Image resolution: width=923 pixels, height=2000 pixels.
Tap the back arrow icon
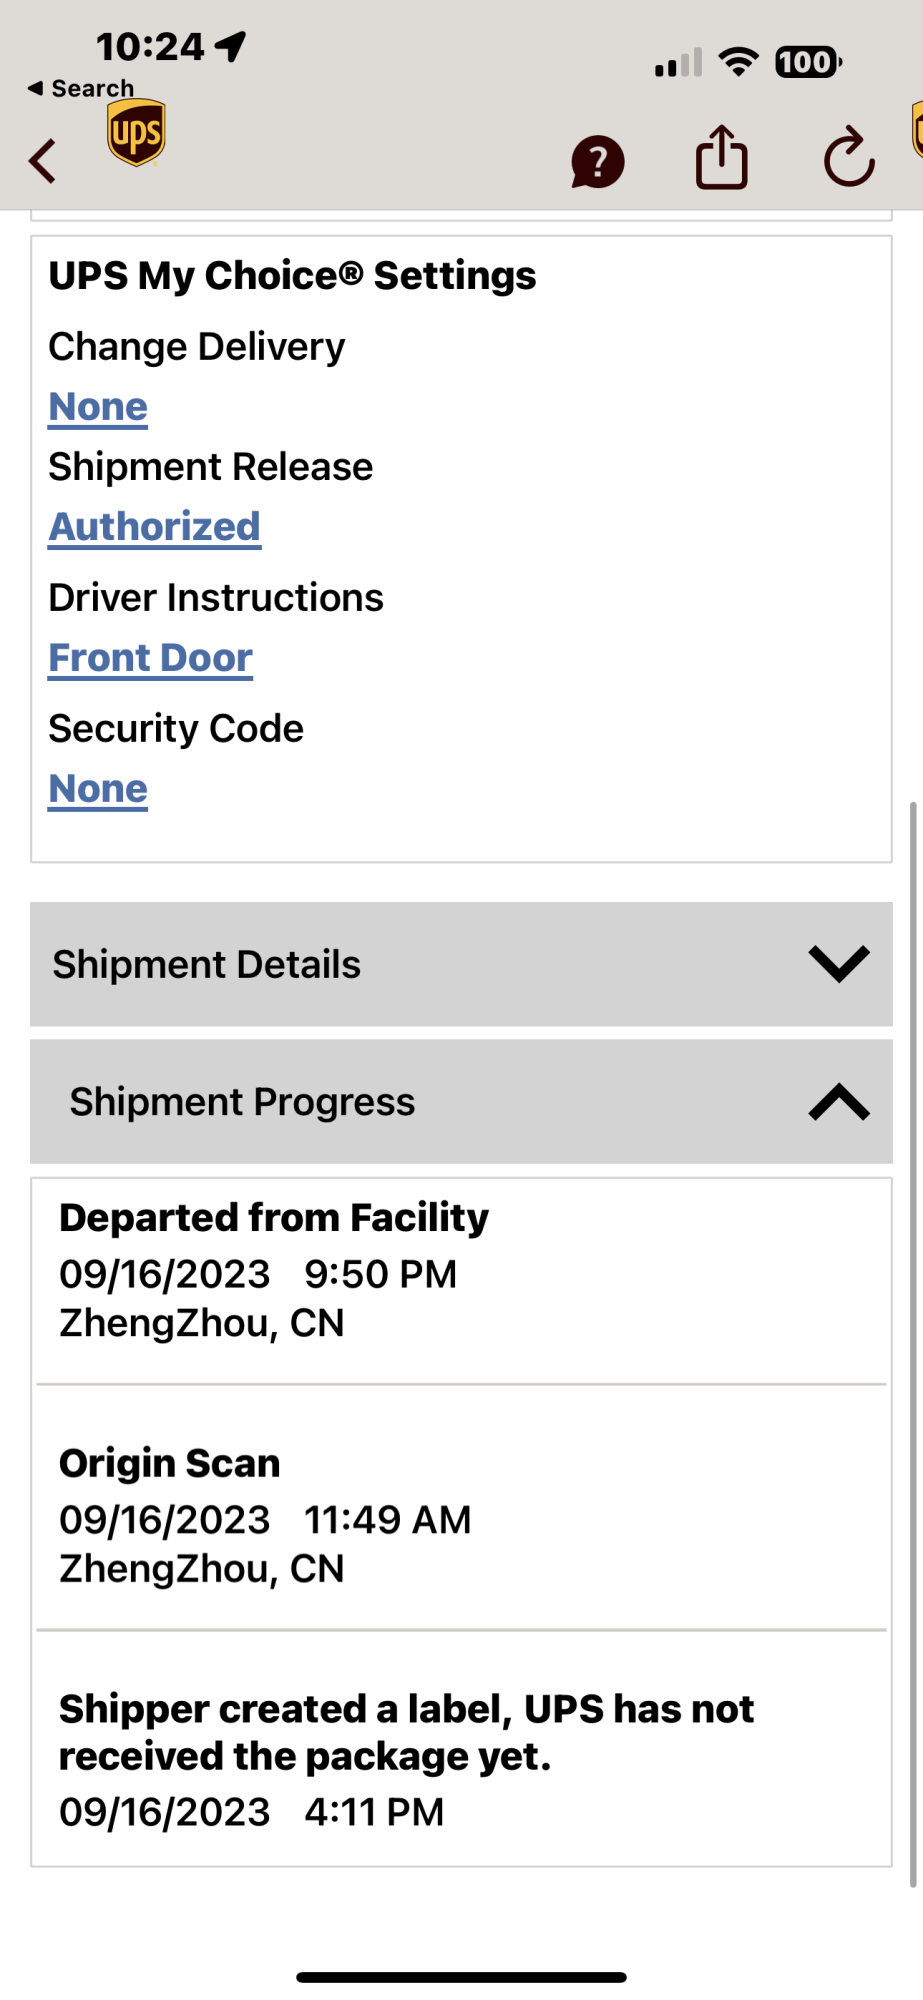point(43,160)
